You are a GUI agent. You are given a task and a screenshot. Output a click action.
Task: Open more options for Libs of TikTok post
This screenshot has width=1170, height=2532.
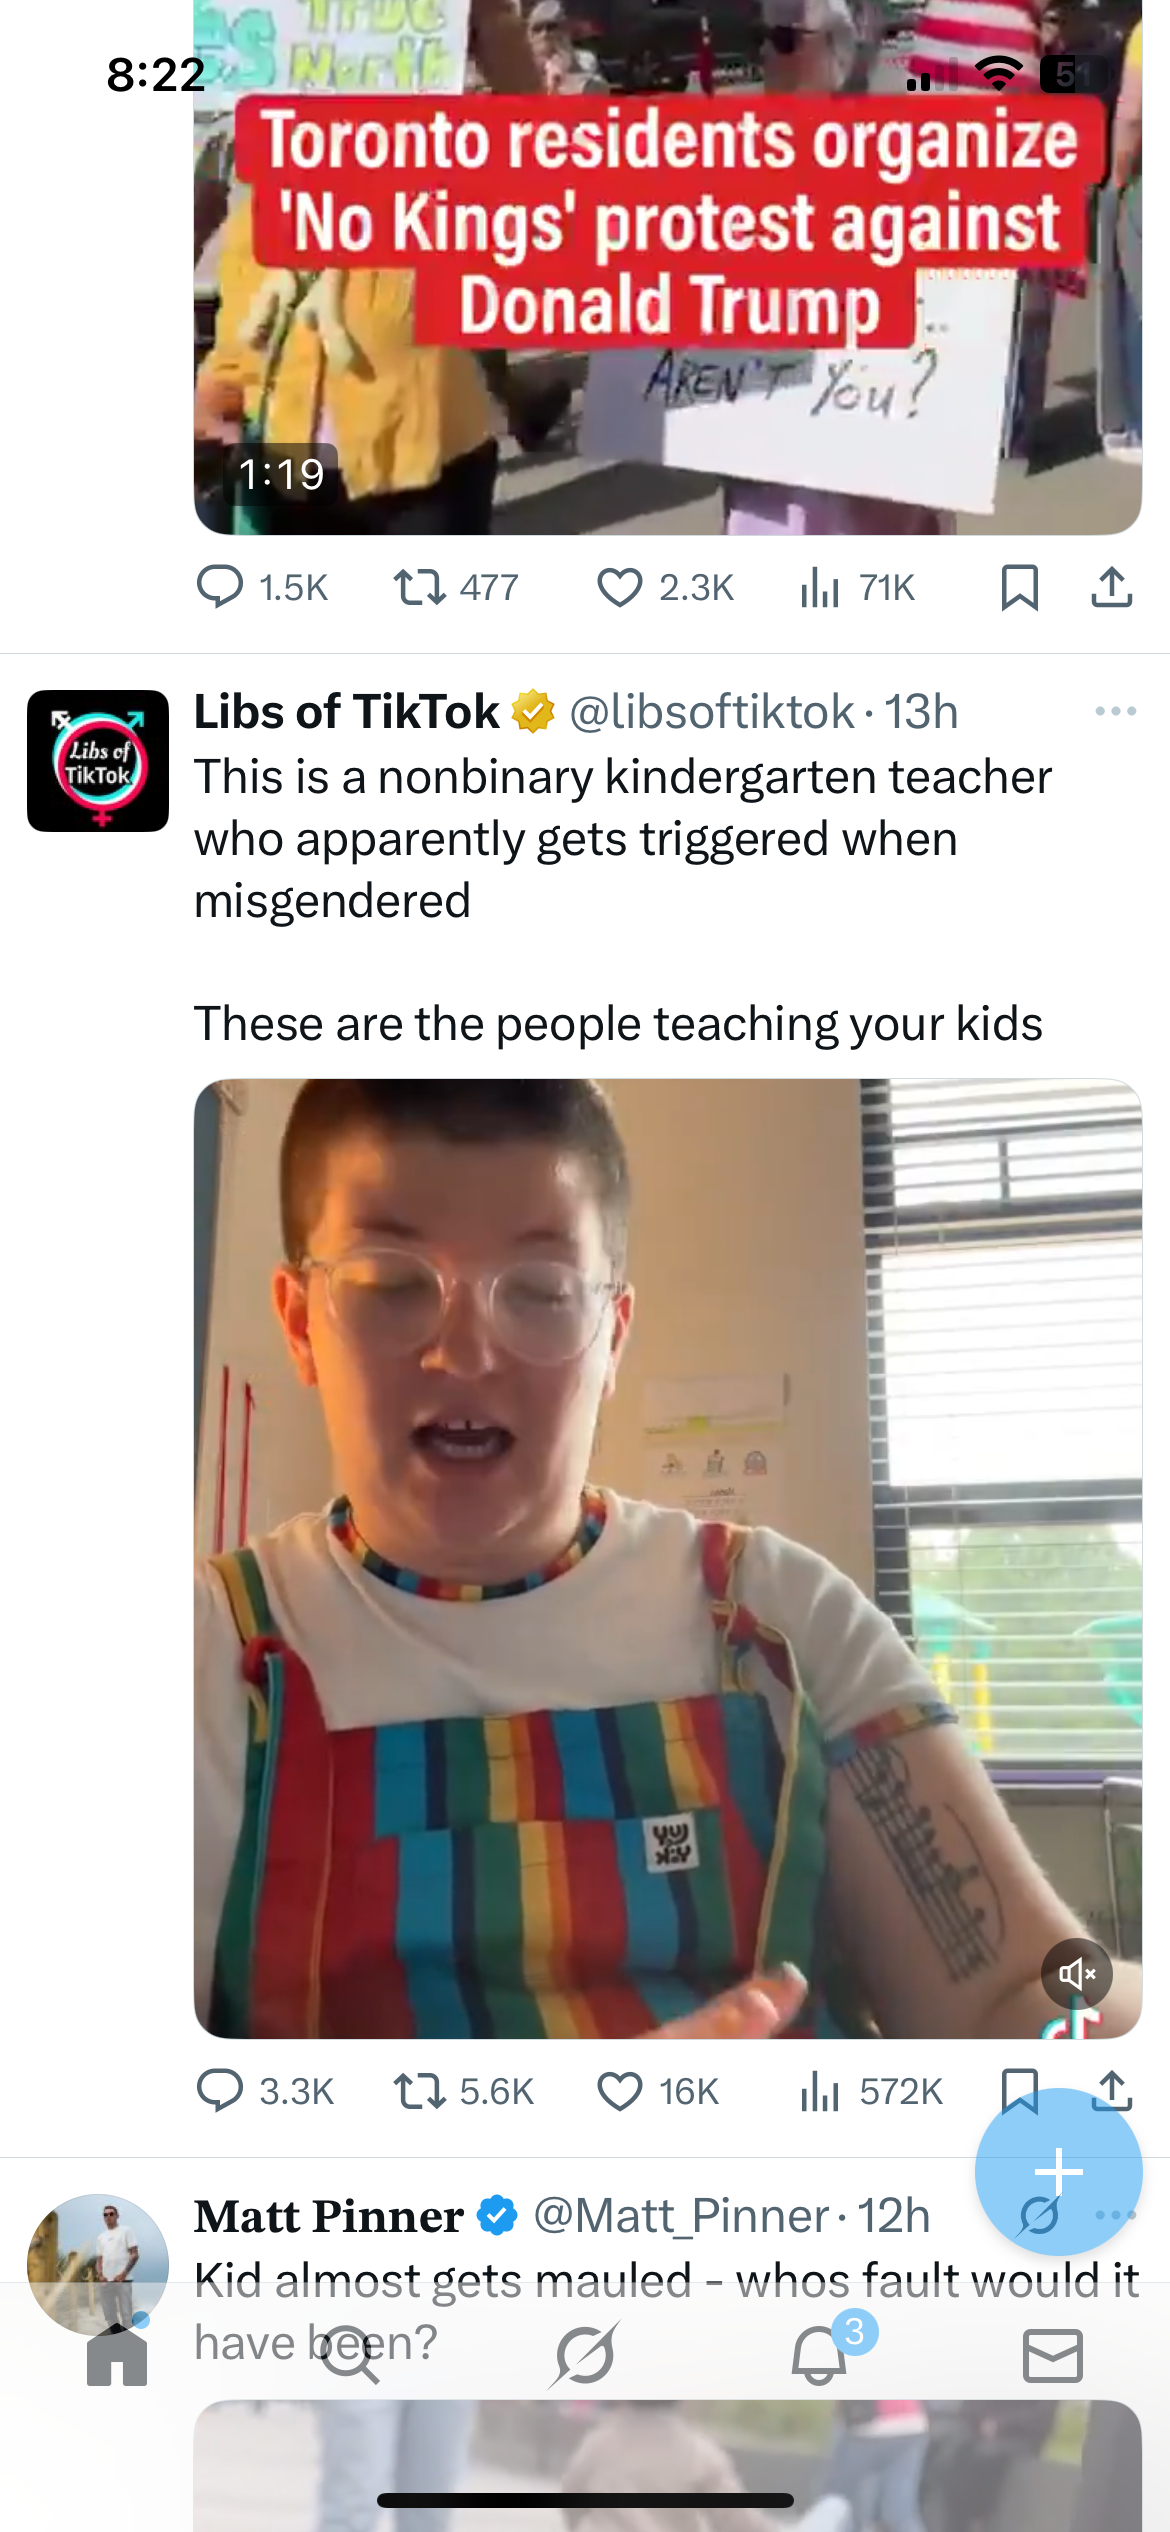coord(1115,711)
